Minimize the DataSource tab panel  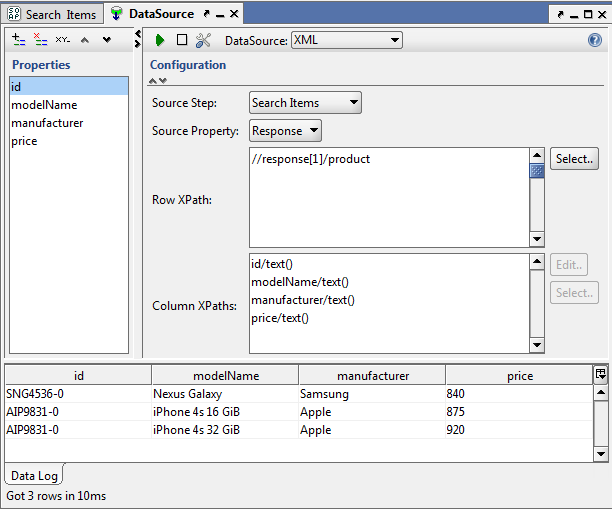220,16
